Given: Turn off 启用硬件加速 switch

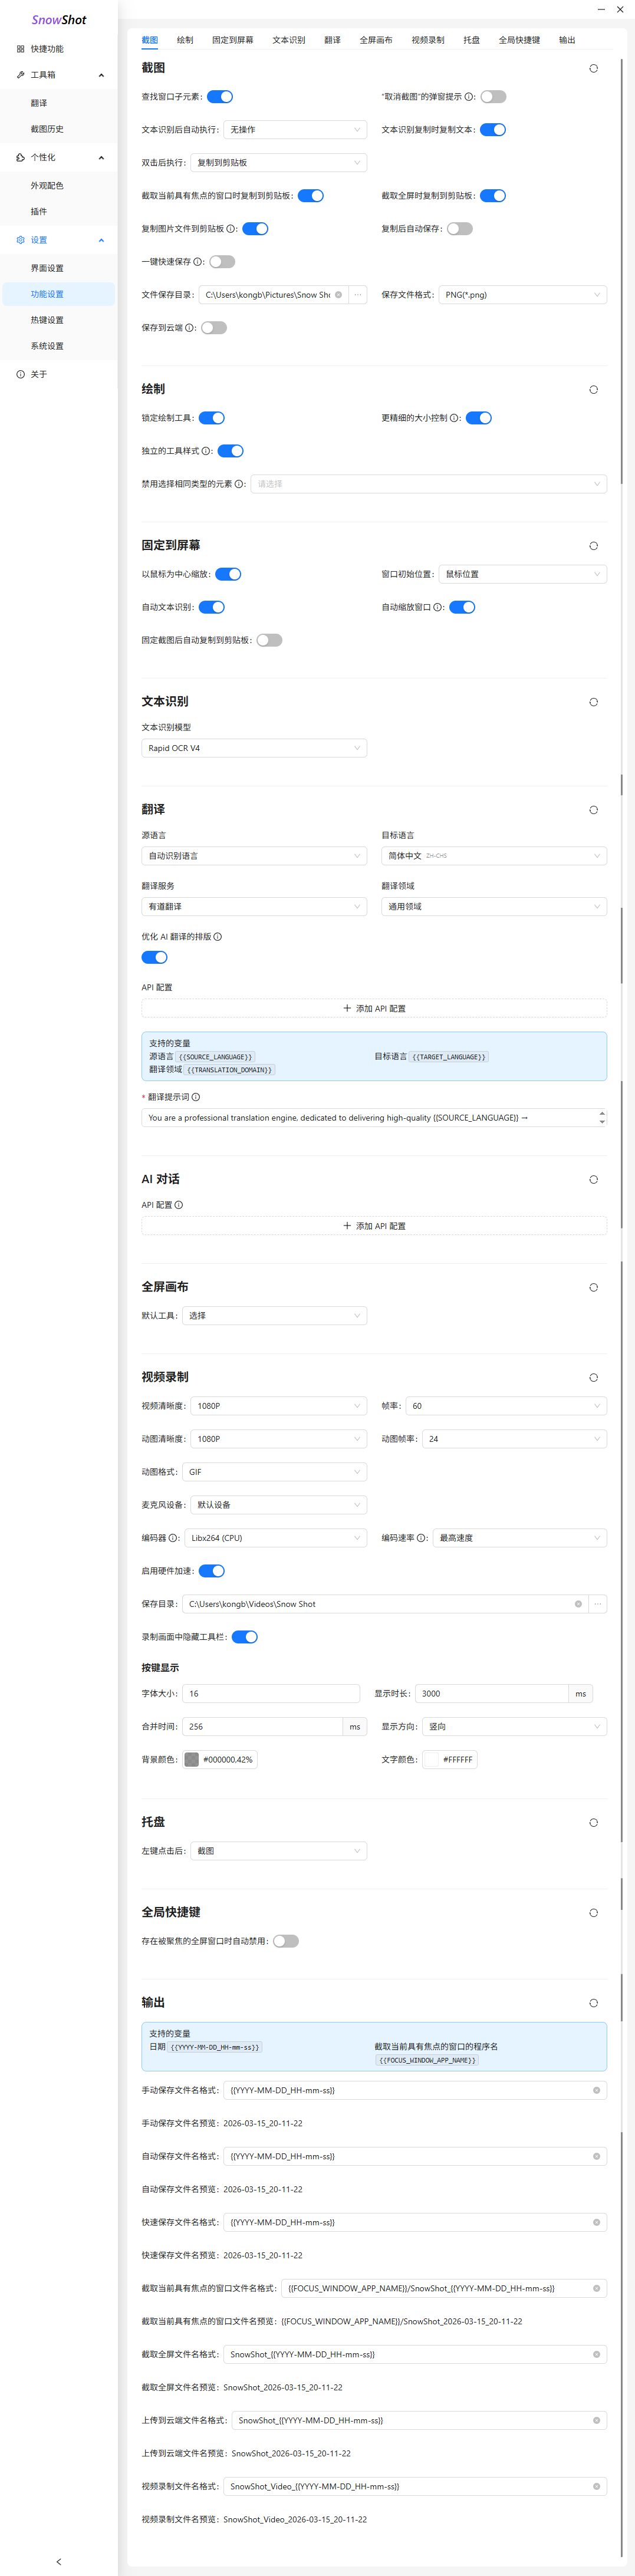Looking at the screenshot, I should tap(212, 1571).
